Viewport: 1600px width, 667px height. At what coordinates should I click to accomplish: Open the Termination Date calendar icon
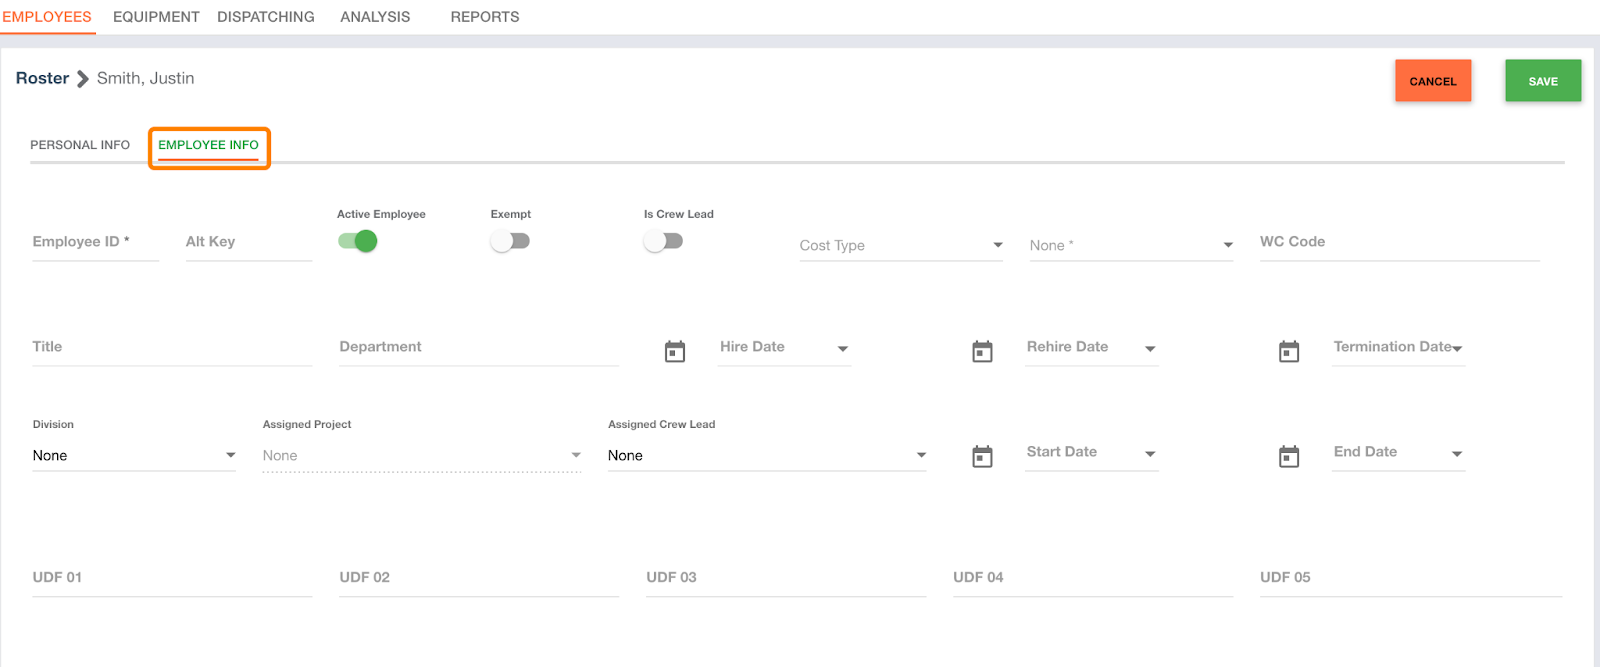coord(1289,351)
